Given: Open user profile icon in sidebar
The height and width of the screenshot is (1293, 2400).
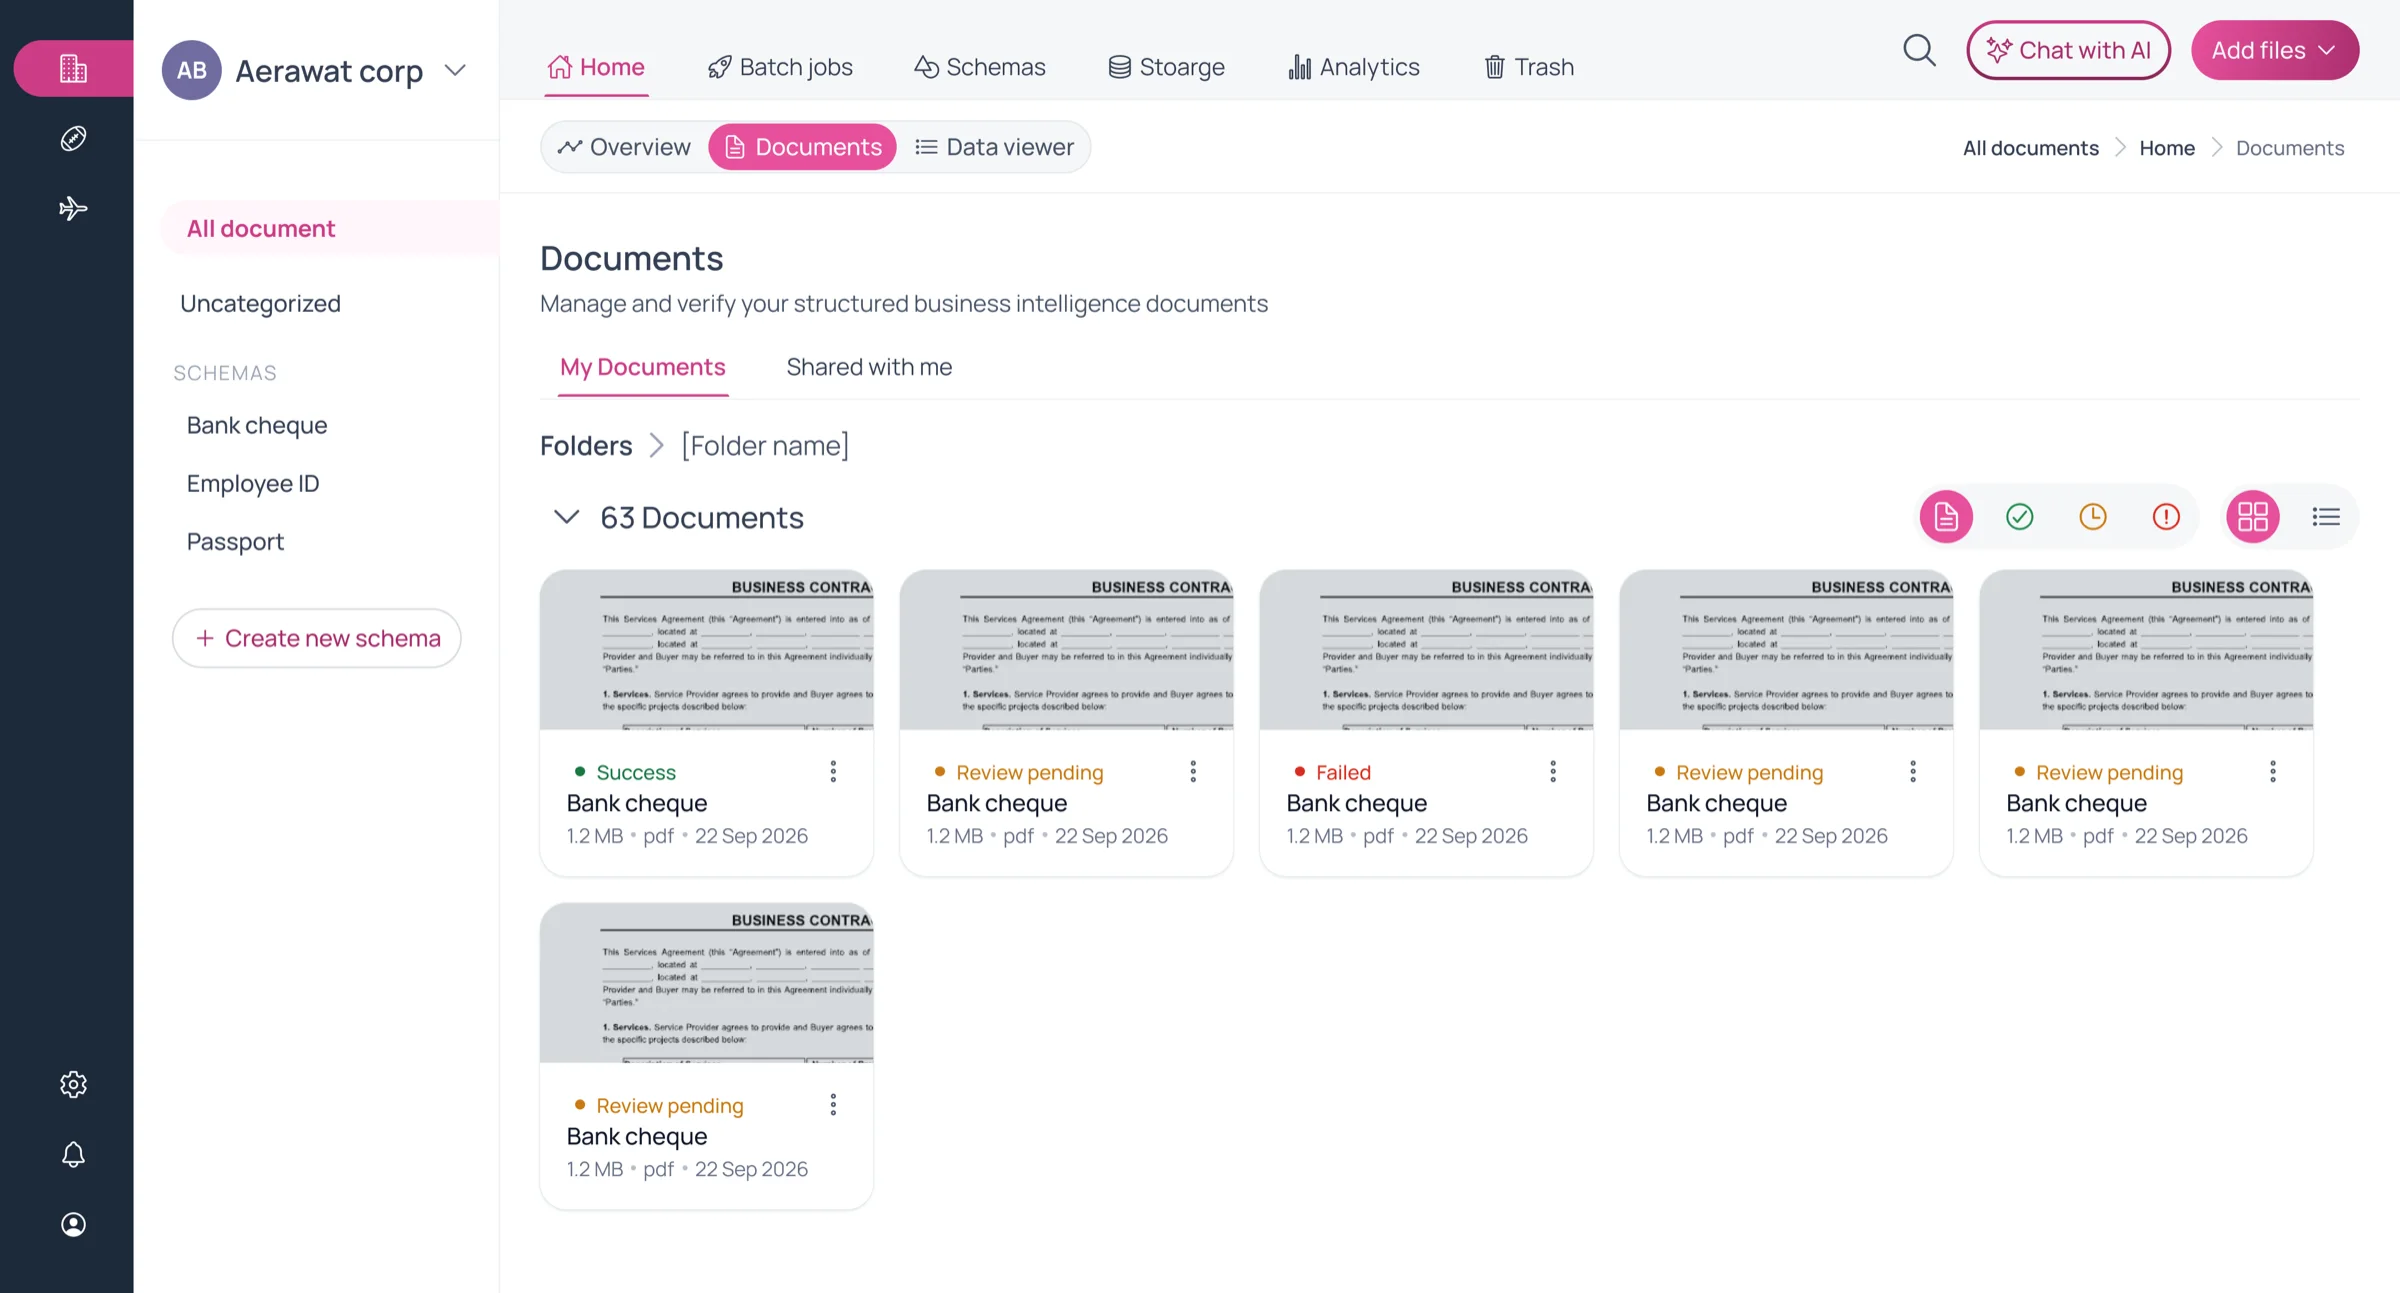Looking at the screenshot, I should [x=73, y=1224].
